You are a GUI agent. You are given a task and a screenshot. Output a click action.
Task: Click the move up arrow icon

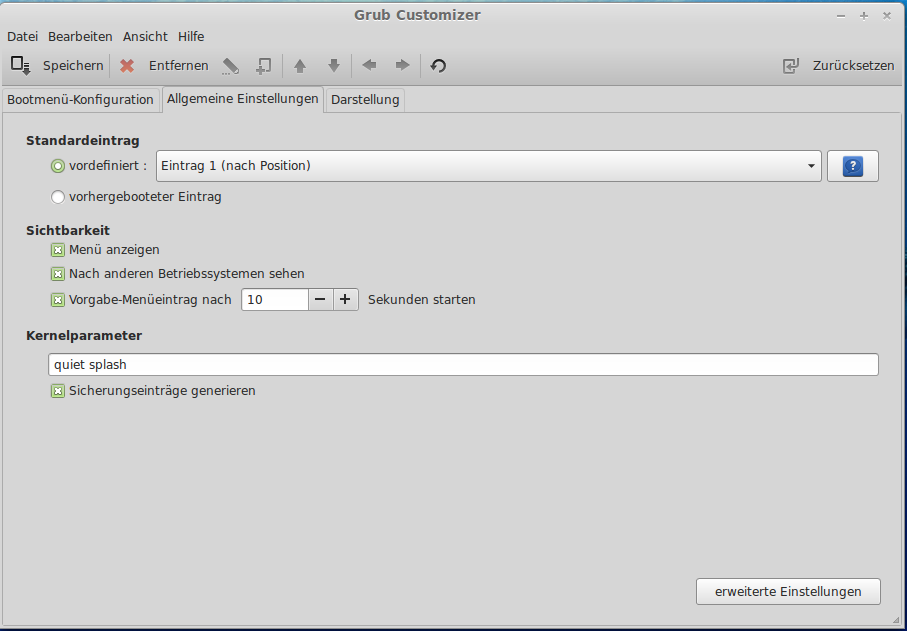pyautogui.click(x=300, y=66)
